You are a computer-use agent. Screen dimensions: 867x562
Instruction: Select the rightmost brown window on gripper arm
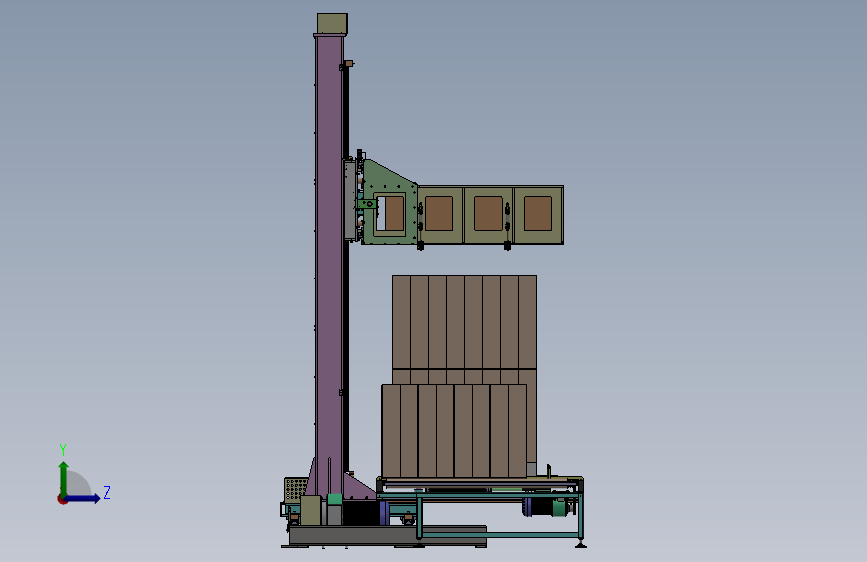pyautogui.click(x=538, y=213)
